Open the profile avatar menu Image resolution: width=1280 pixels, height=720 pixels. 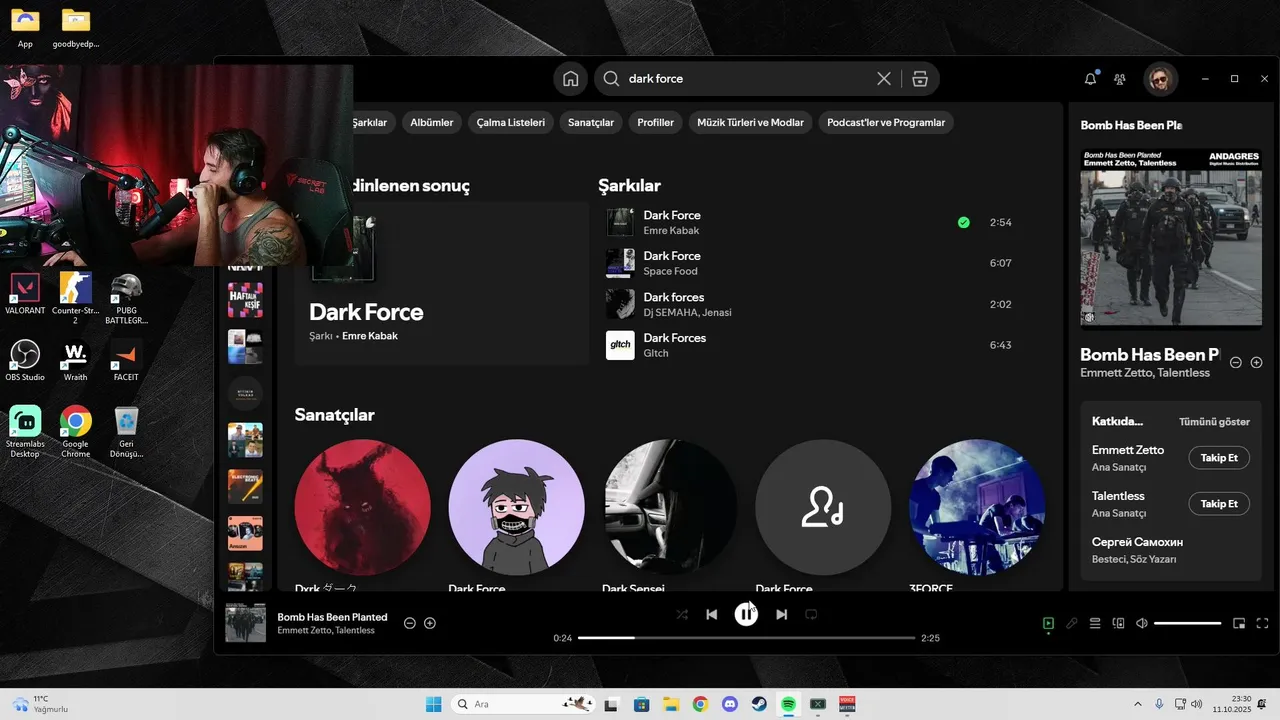(1161, 79)
